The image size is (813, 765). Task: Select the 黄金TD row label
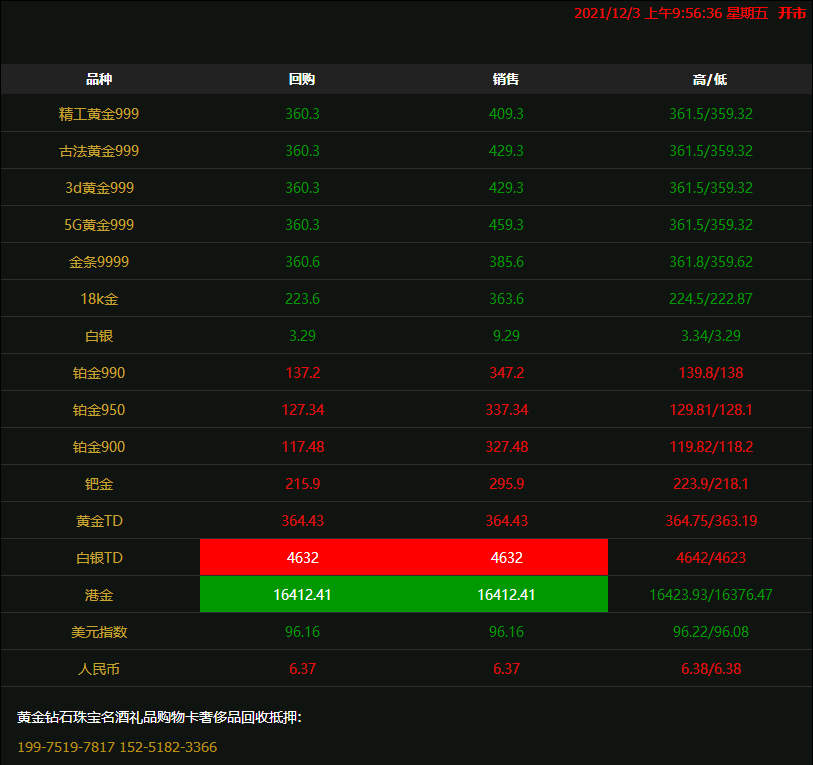coord(99,521)
